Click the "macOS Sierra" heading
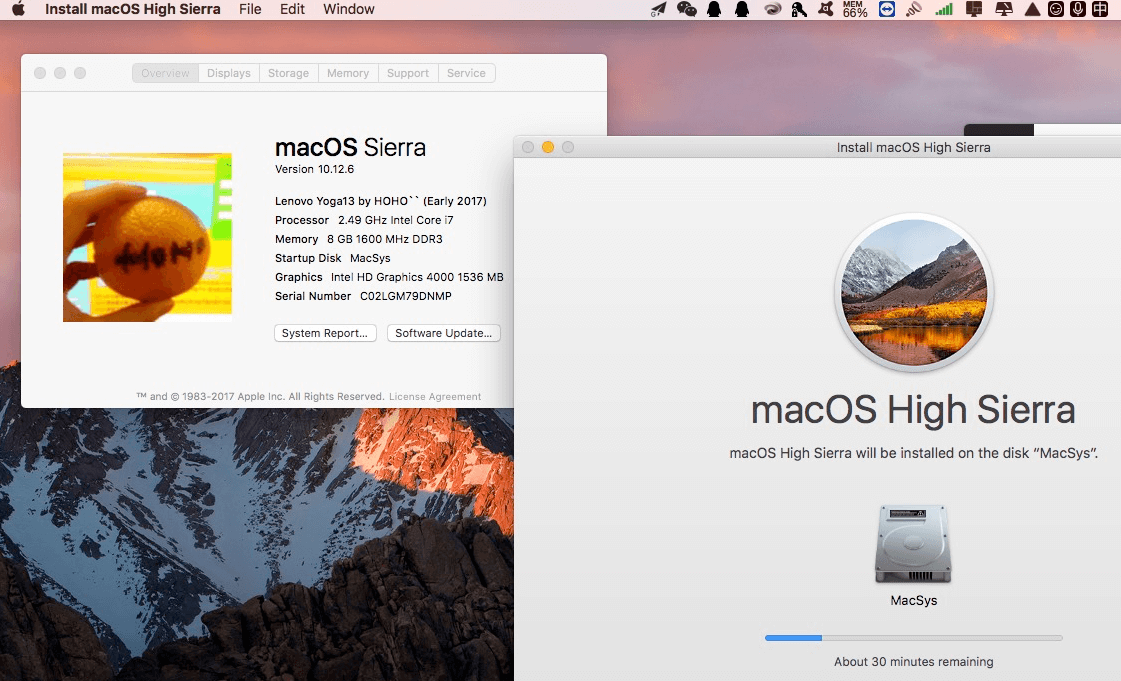1121x681 pixels. click(350, 147)
